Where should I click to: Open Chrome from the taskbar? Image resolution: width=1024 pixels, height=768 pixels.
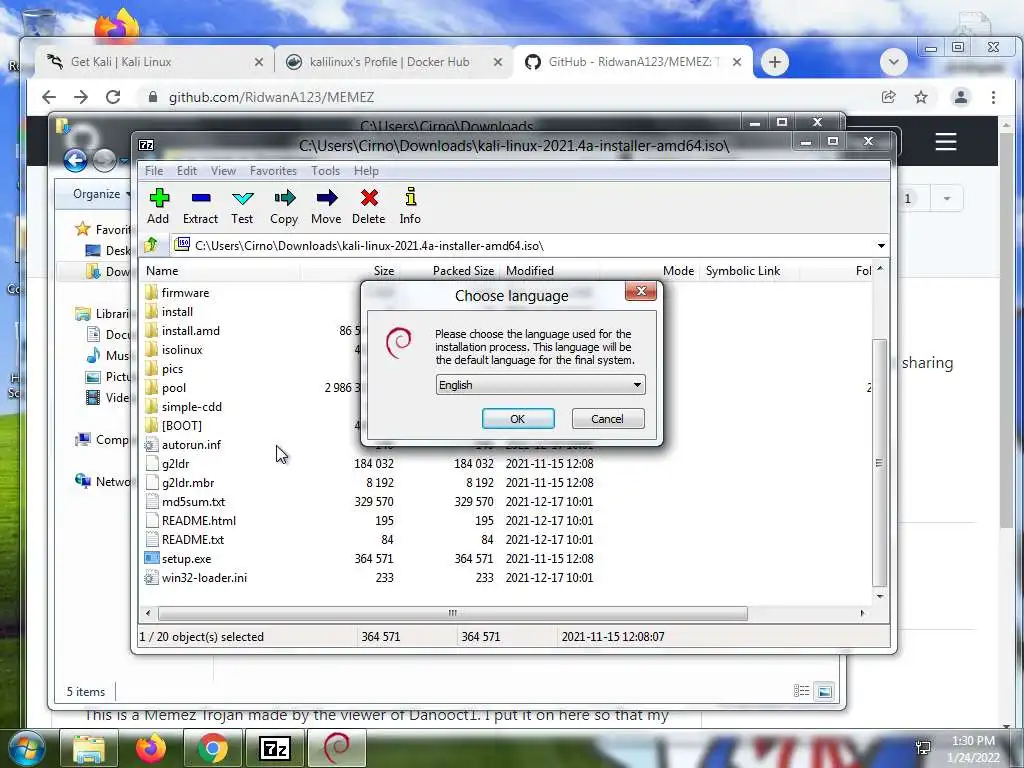212,748
